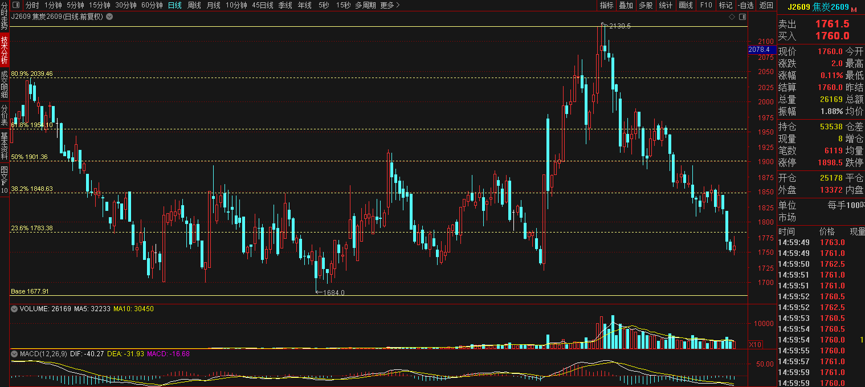This screenshot has height=387, width=865.
Task: Click the 统计 statistics button
Action: point(665,5)
